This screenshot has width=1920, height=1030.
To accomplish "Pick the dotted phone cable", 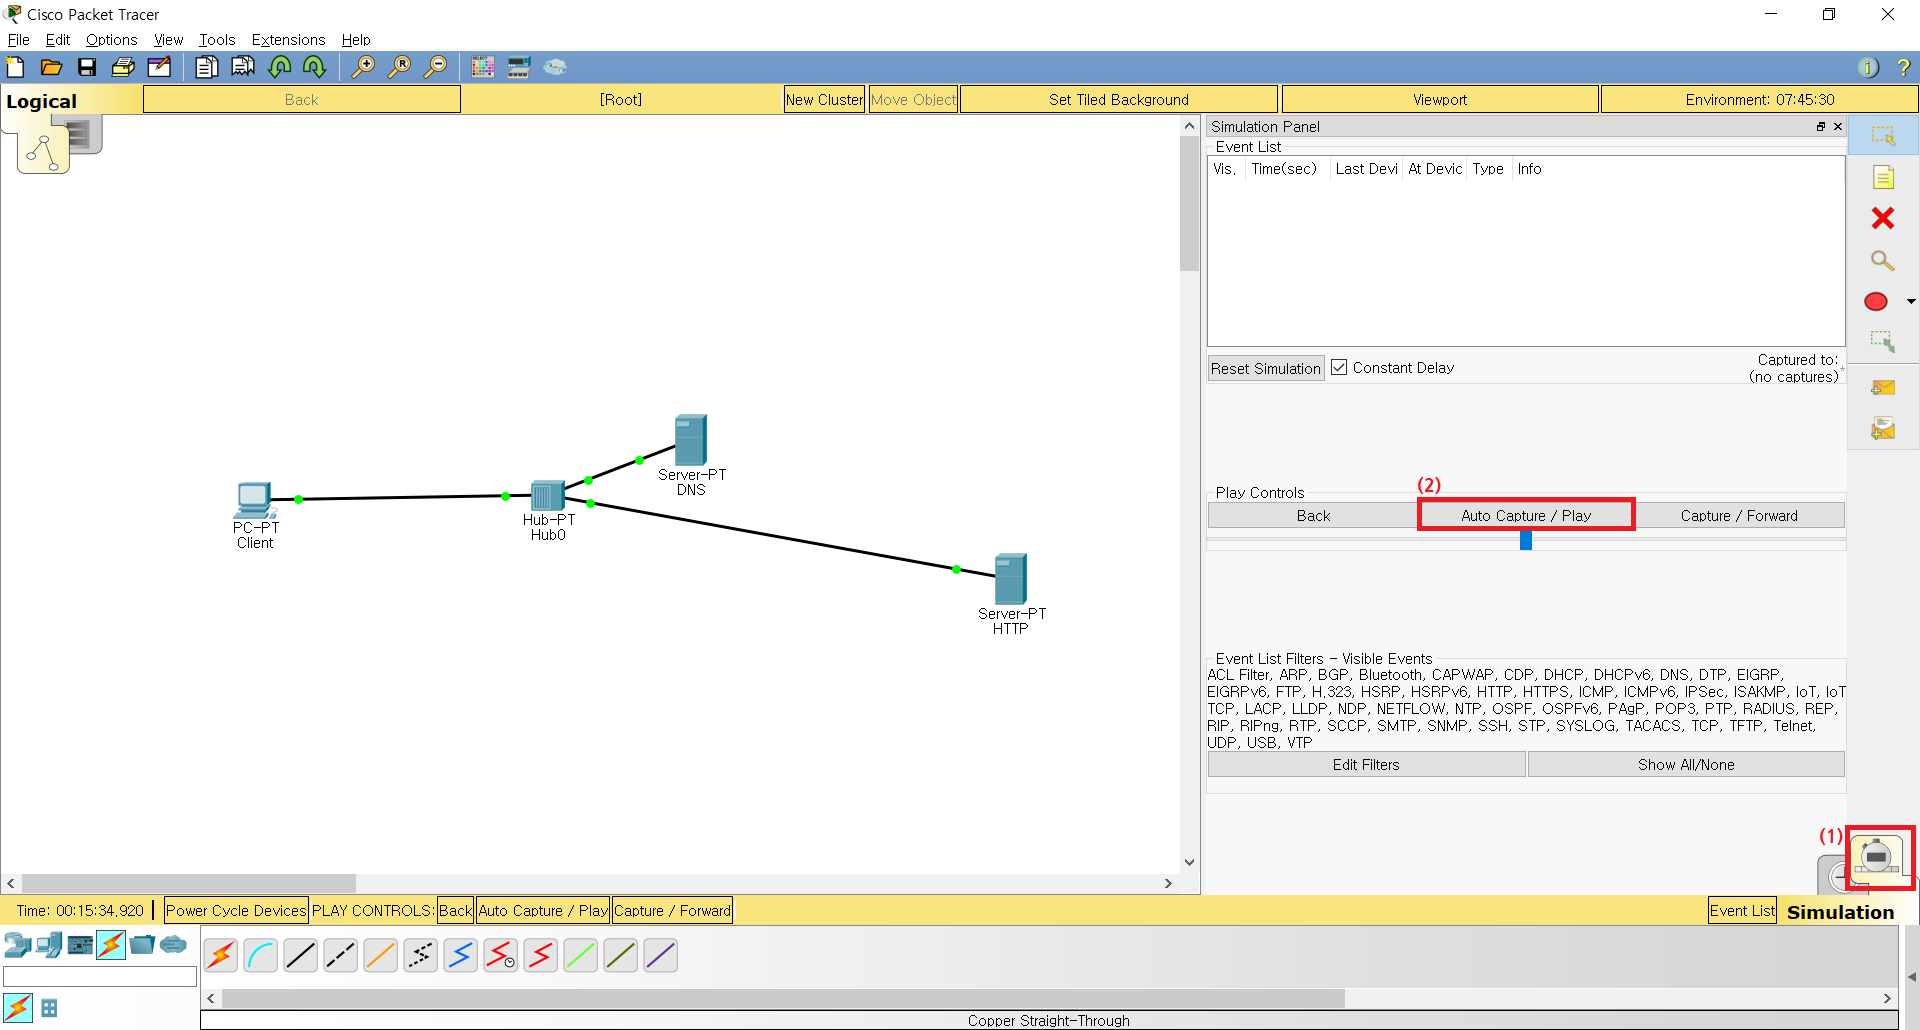I will click(x=420, y=956).
